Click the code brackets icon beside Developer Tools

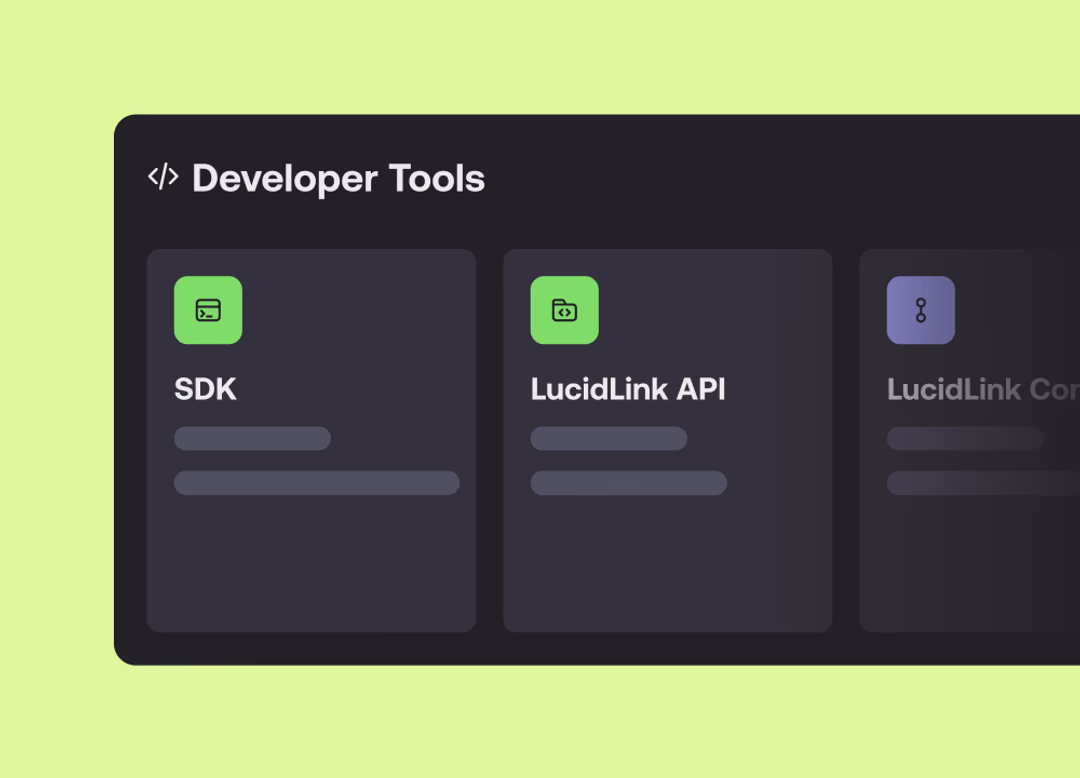[163, 177]
